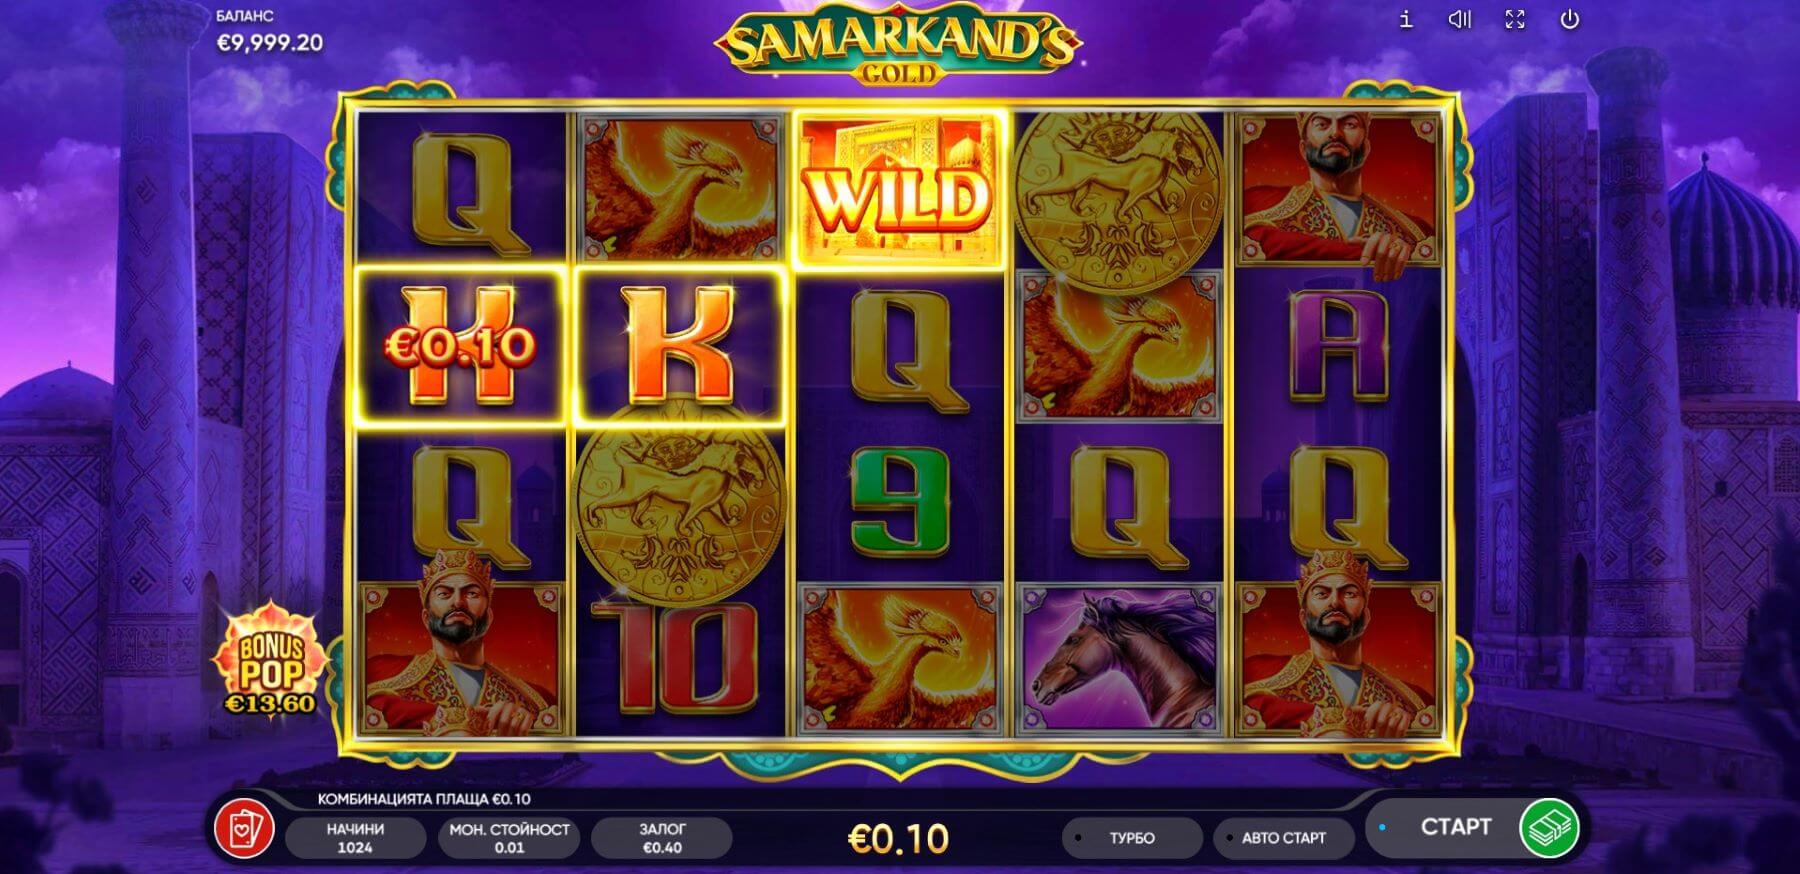Image resolution: width=1800 pixels, height=874 pixels.
Task: Click the Bonus Pop €13.60 badge
Action: (x=269, y=660)
